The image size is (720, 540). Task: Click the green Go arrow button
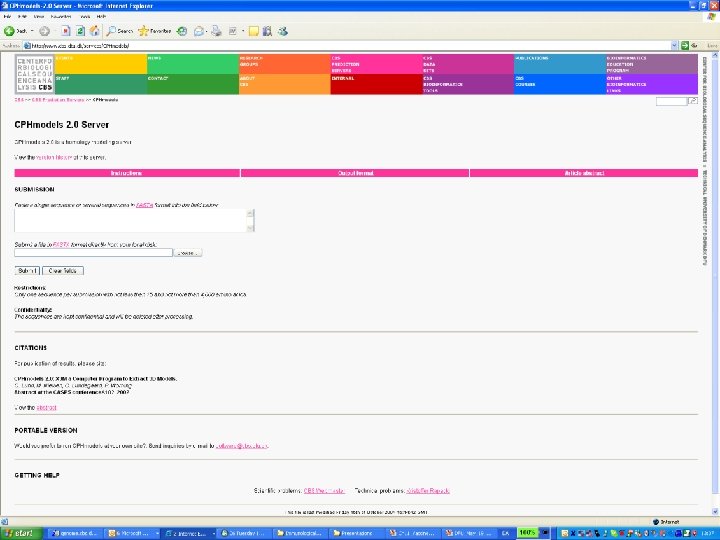685,45
